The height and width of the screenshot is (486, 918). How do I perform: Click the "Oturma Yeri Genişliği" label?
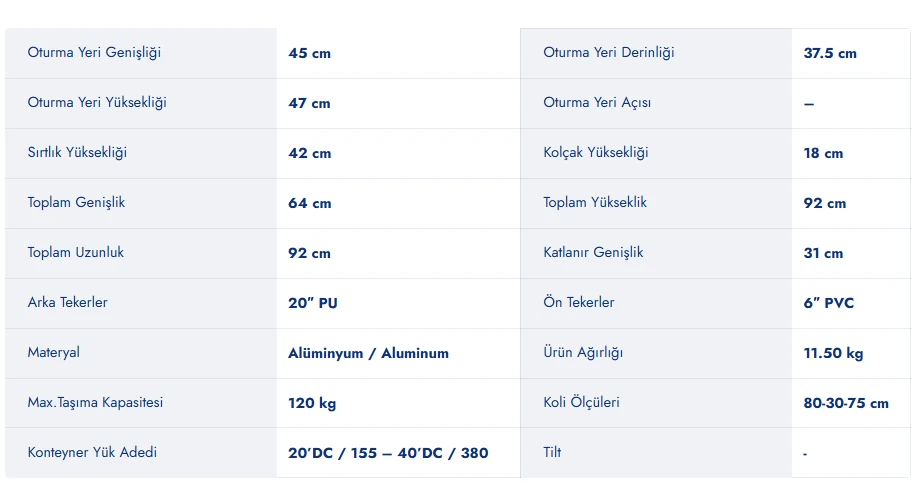pos(94,53)
